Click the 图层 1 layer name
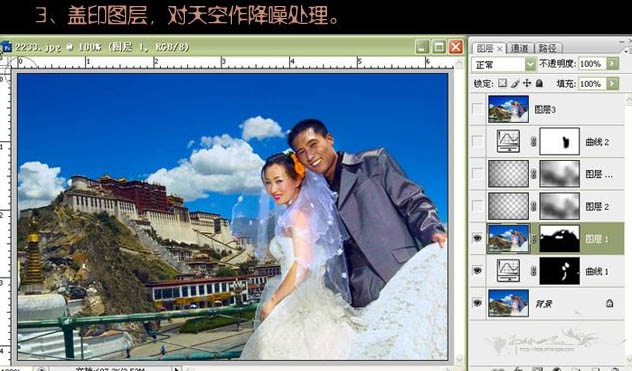Image resolution: width=632 pixels, height=371 pixels. point(597,239)
